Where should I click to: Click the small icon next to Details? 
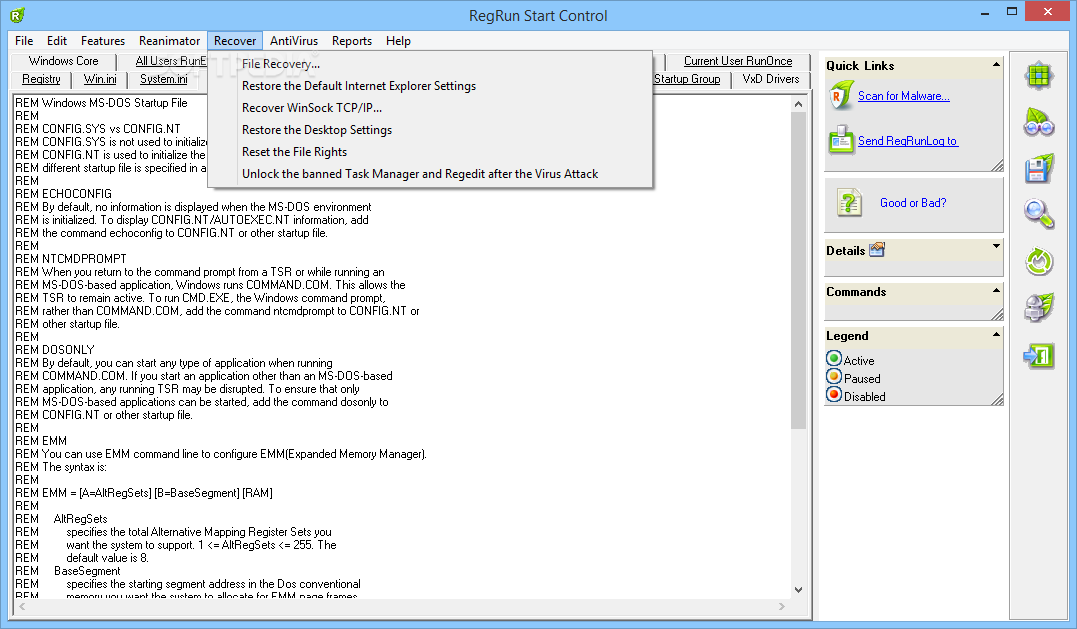(877, 250)
